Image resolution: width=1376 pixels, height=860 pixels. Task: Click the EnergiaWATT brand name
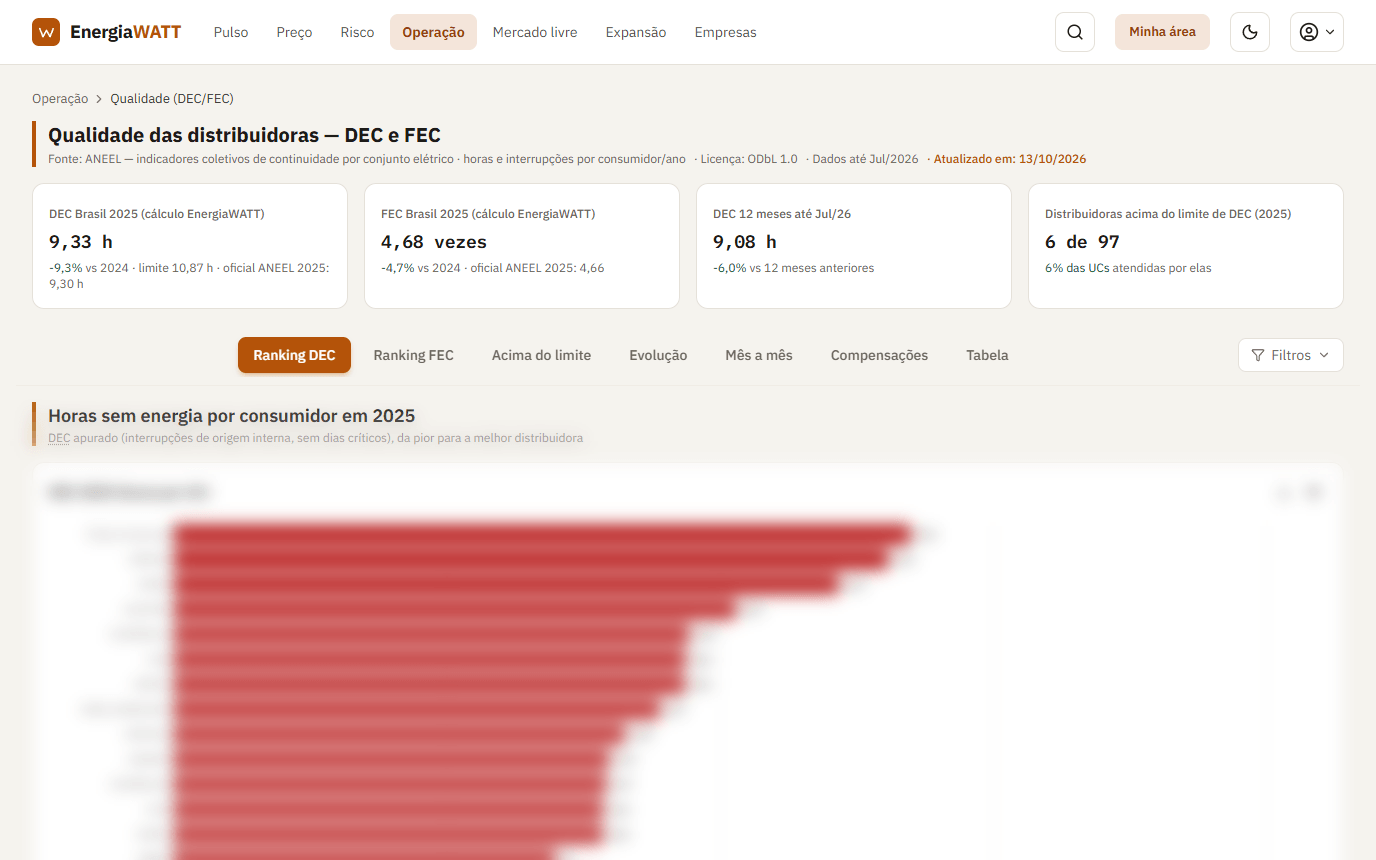coord(126,32)
